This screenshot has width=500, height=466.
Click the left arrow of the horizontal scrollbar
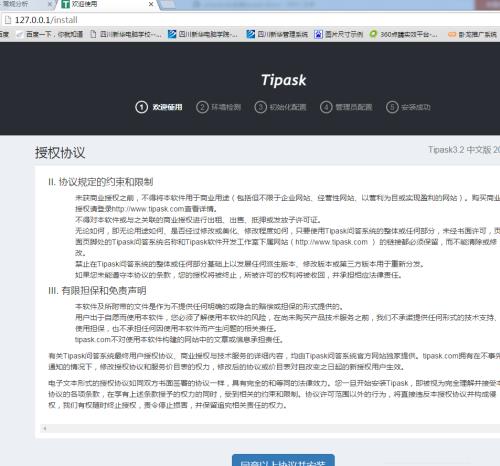click(x=45, y=428)
